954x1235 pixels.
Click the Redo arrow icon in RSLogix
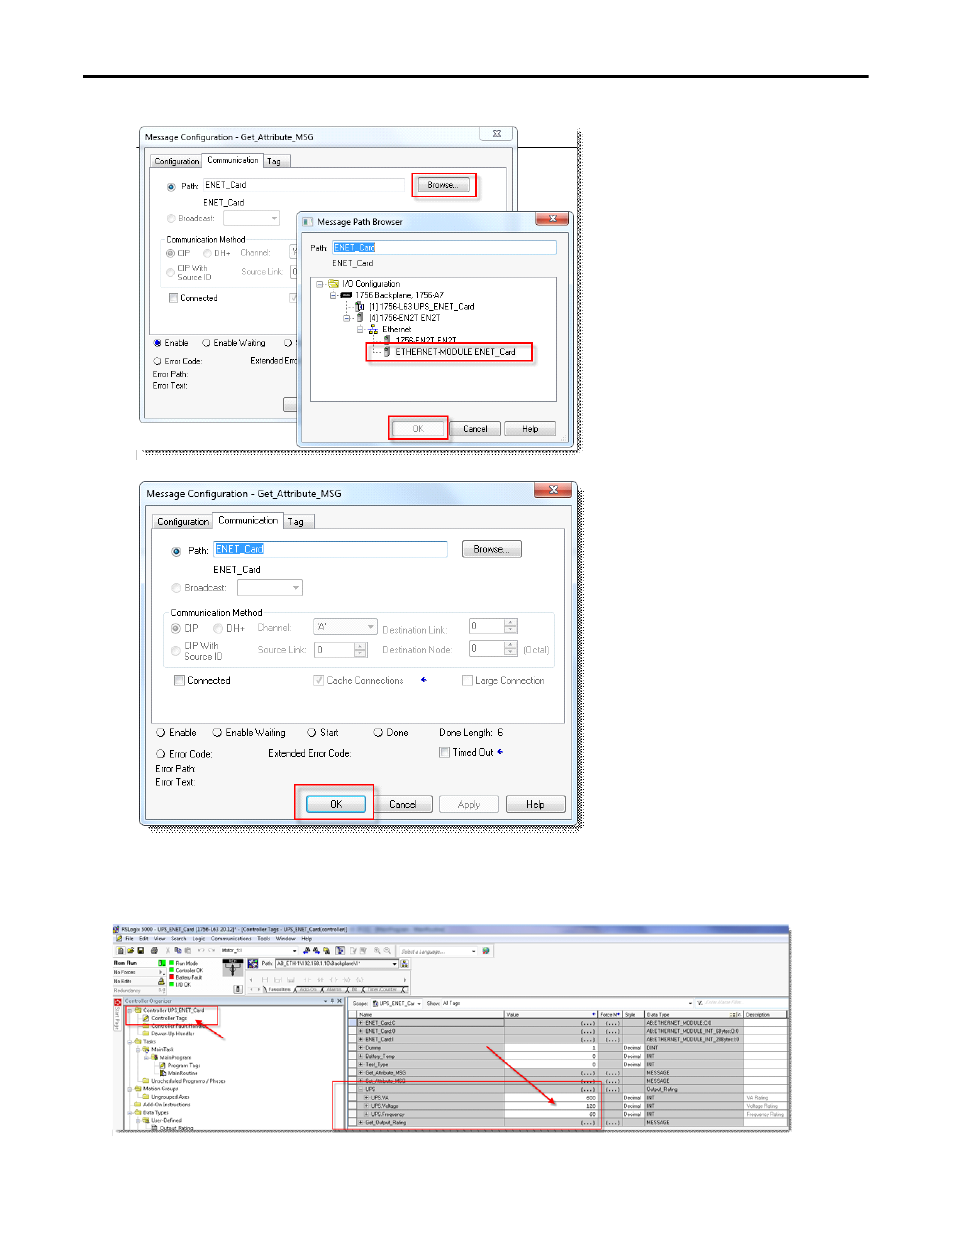211,950
